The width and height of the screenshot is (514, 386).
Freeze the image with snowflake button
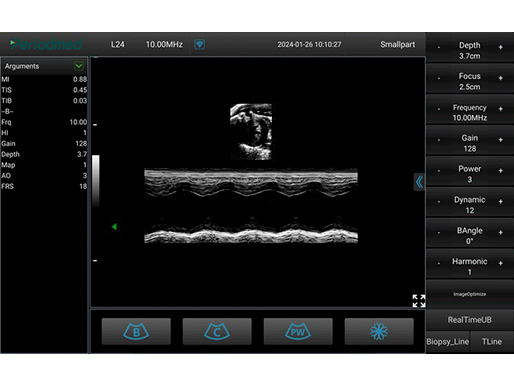[x=379, y=331]
